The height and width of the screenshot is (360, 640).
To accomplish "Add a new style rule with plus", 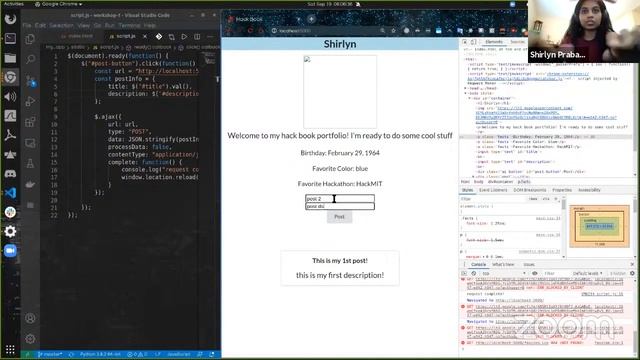I will [x=556, y=199].
